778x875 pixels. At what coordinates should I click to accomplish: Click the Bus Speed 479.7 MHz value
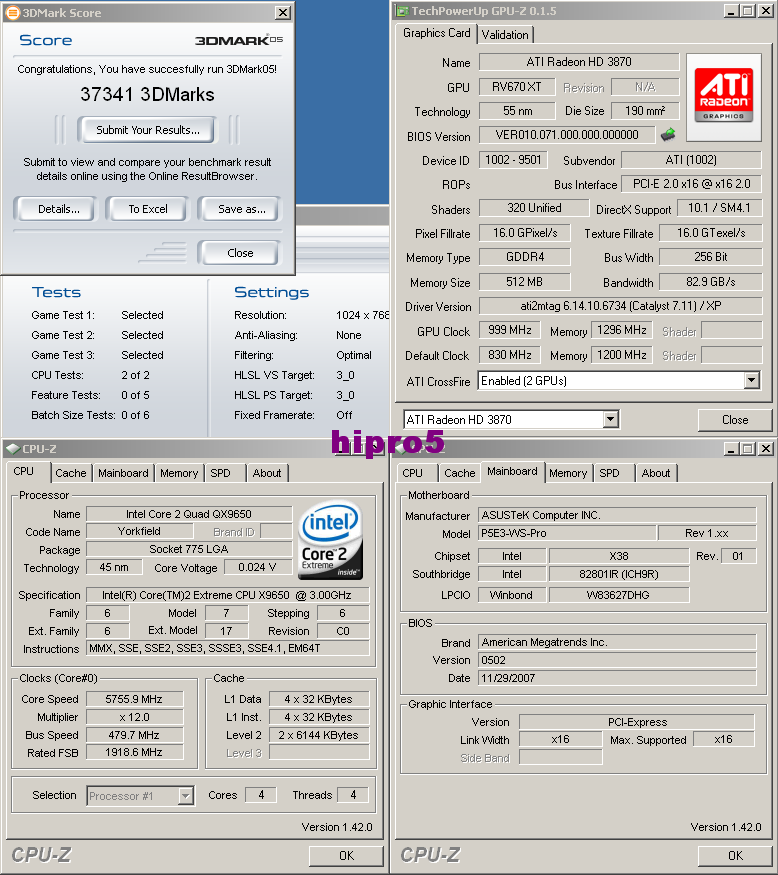click(134, 735)
